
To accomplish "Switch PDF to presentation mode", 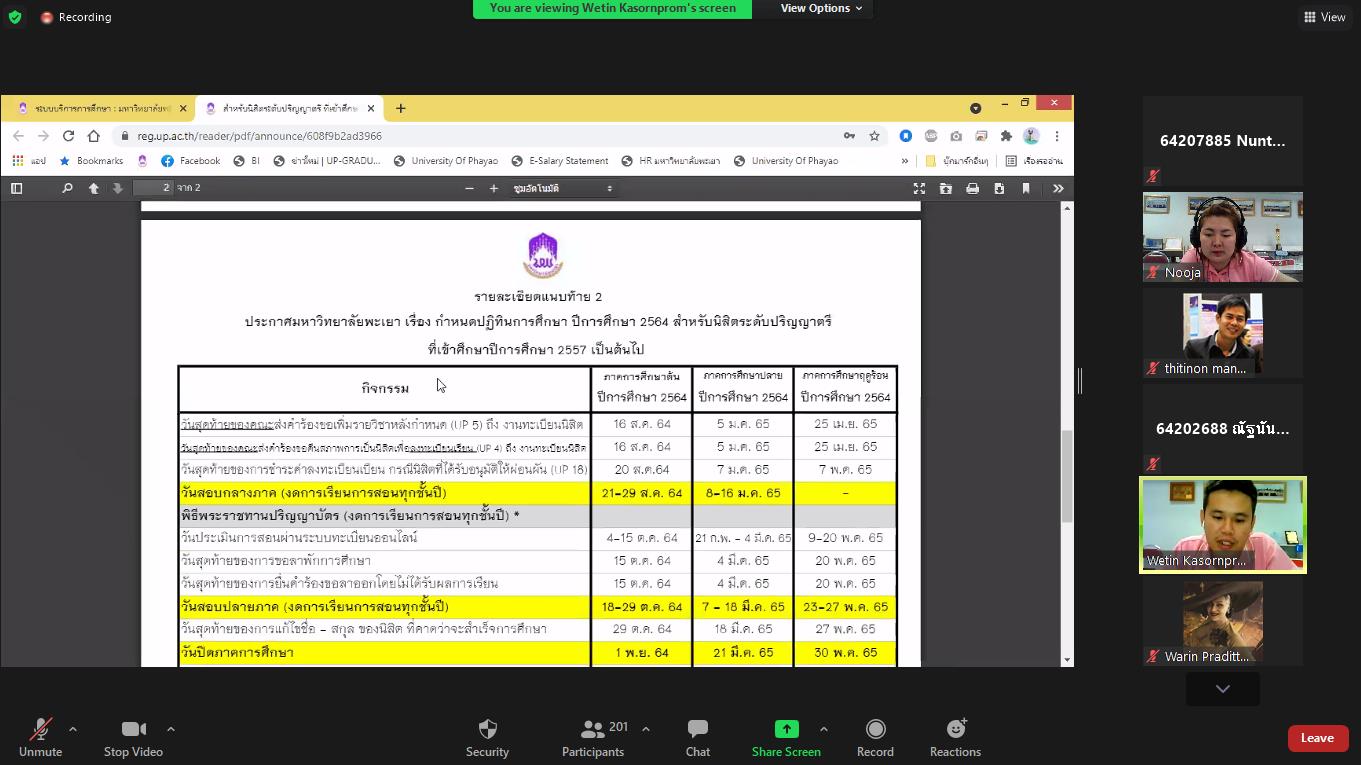I will [919, 188].
